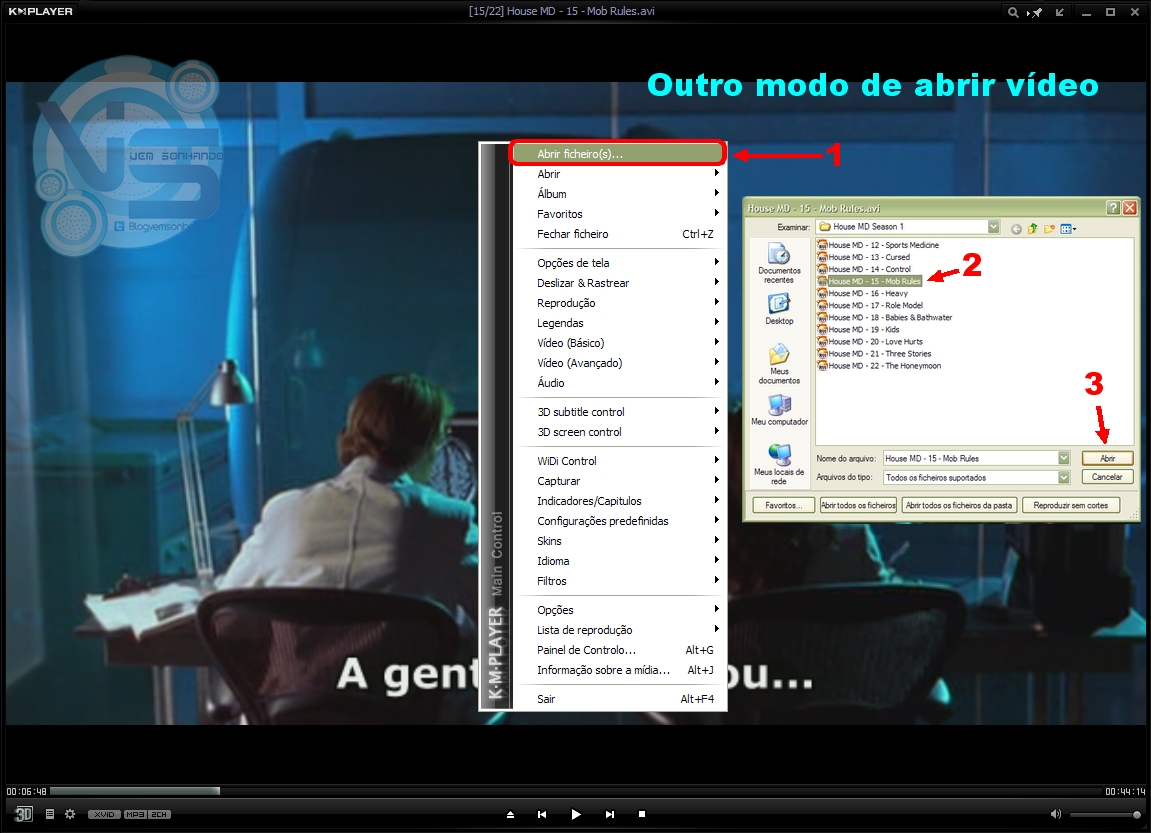Click the KMPlayer logo in title bar
The width and height of the screenshot is (1151, 833).
pyautogui.click(x=40, y=11)
